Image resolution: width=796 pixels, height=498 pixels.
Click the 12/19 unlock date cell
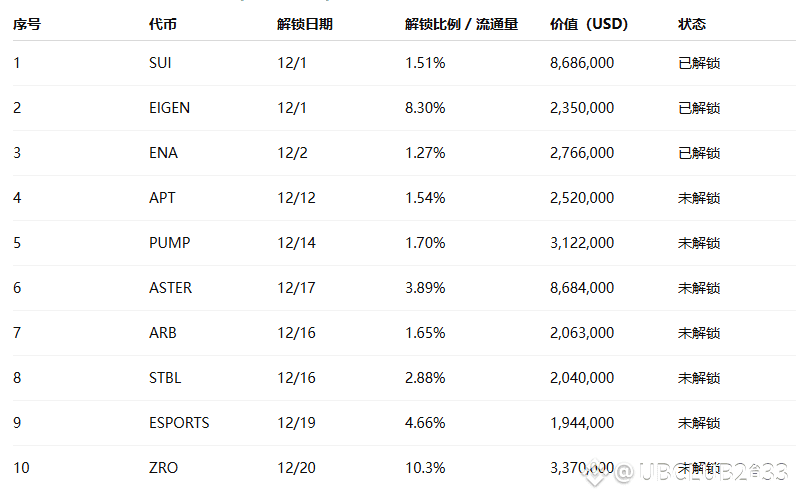(296, 423)
